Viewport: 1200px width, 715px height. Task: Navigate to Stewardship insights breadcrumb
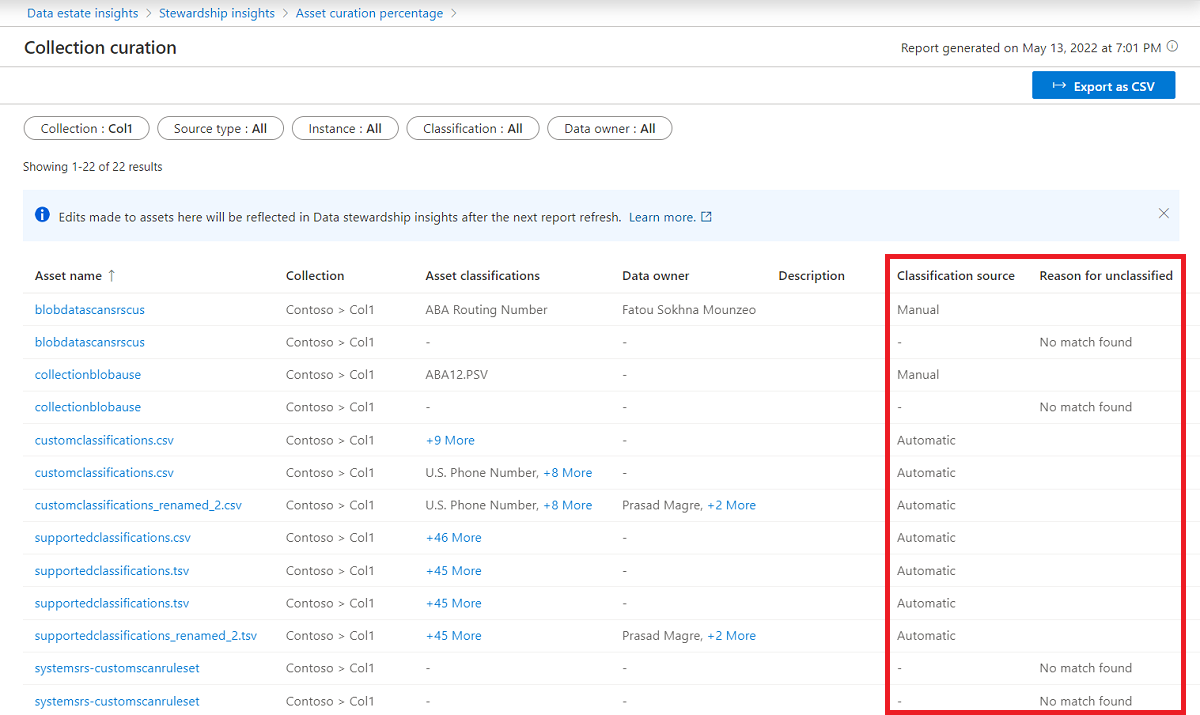(217, 13)
